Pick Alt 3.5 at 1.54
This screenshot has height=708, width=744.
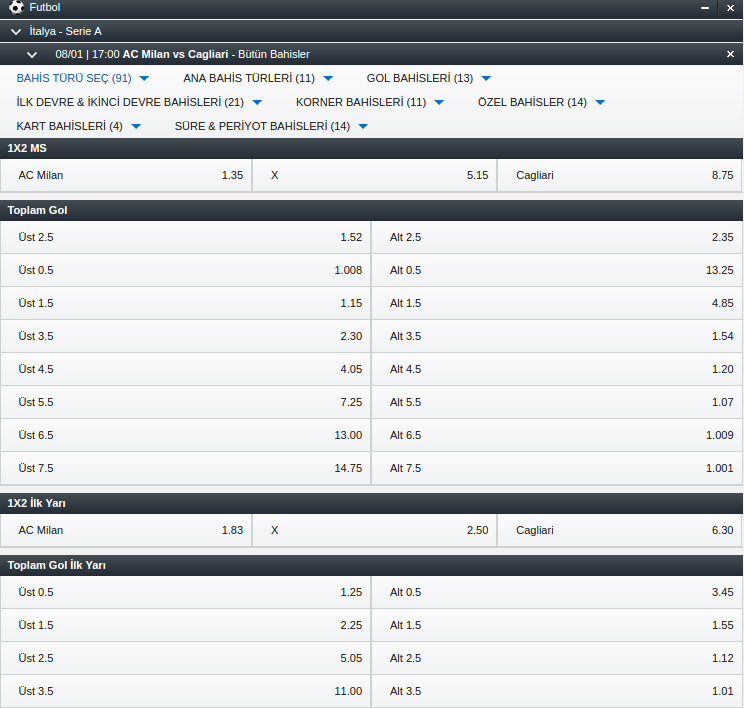pyautogui.click(x=557, y=336)
